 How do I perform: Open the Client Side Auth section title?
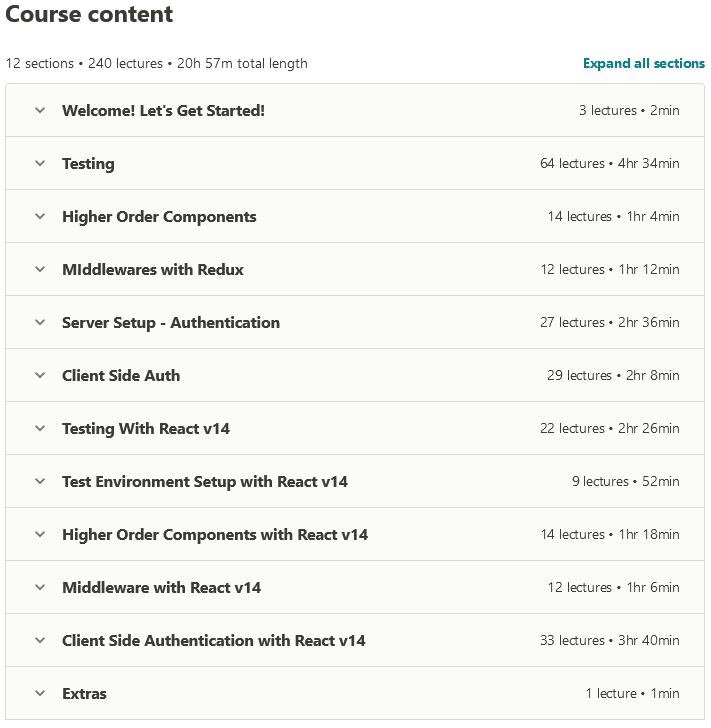pyautogui.click(x=121, y=375)
